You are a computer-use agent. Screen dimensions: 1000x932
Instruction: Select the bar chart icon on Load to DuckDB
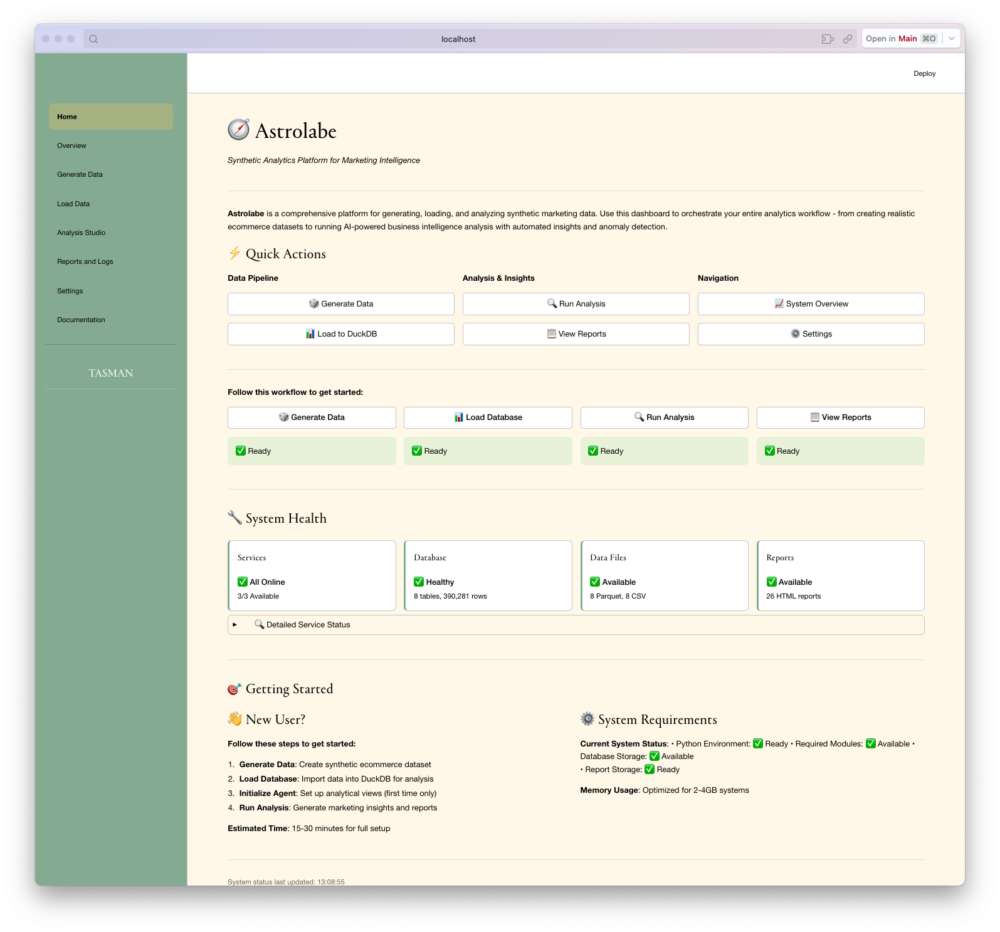tap(308, 333)
